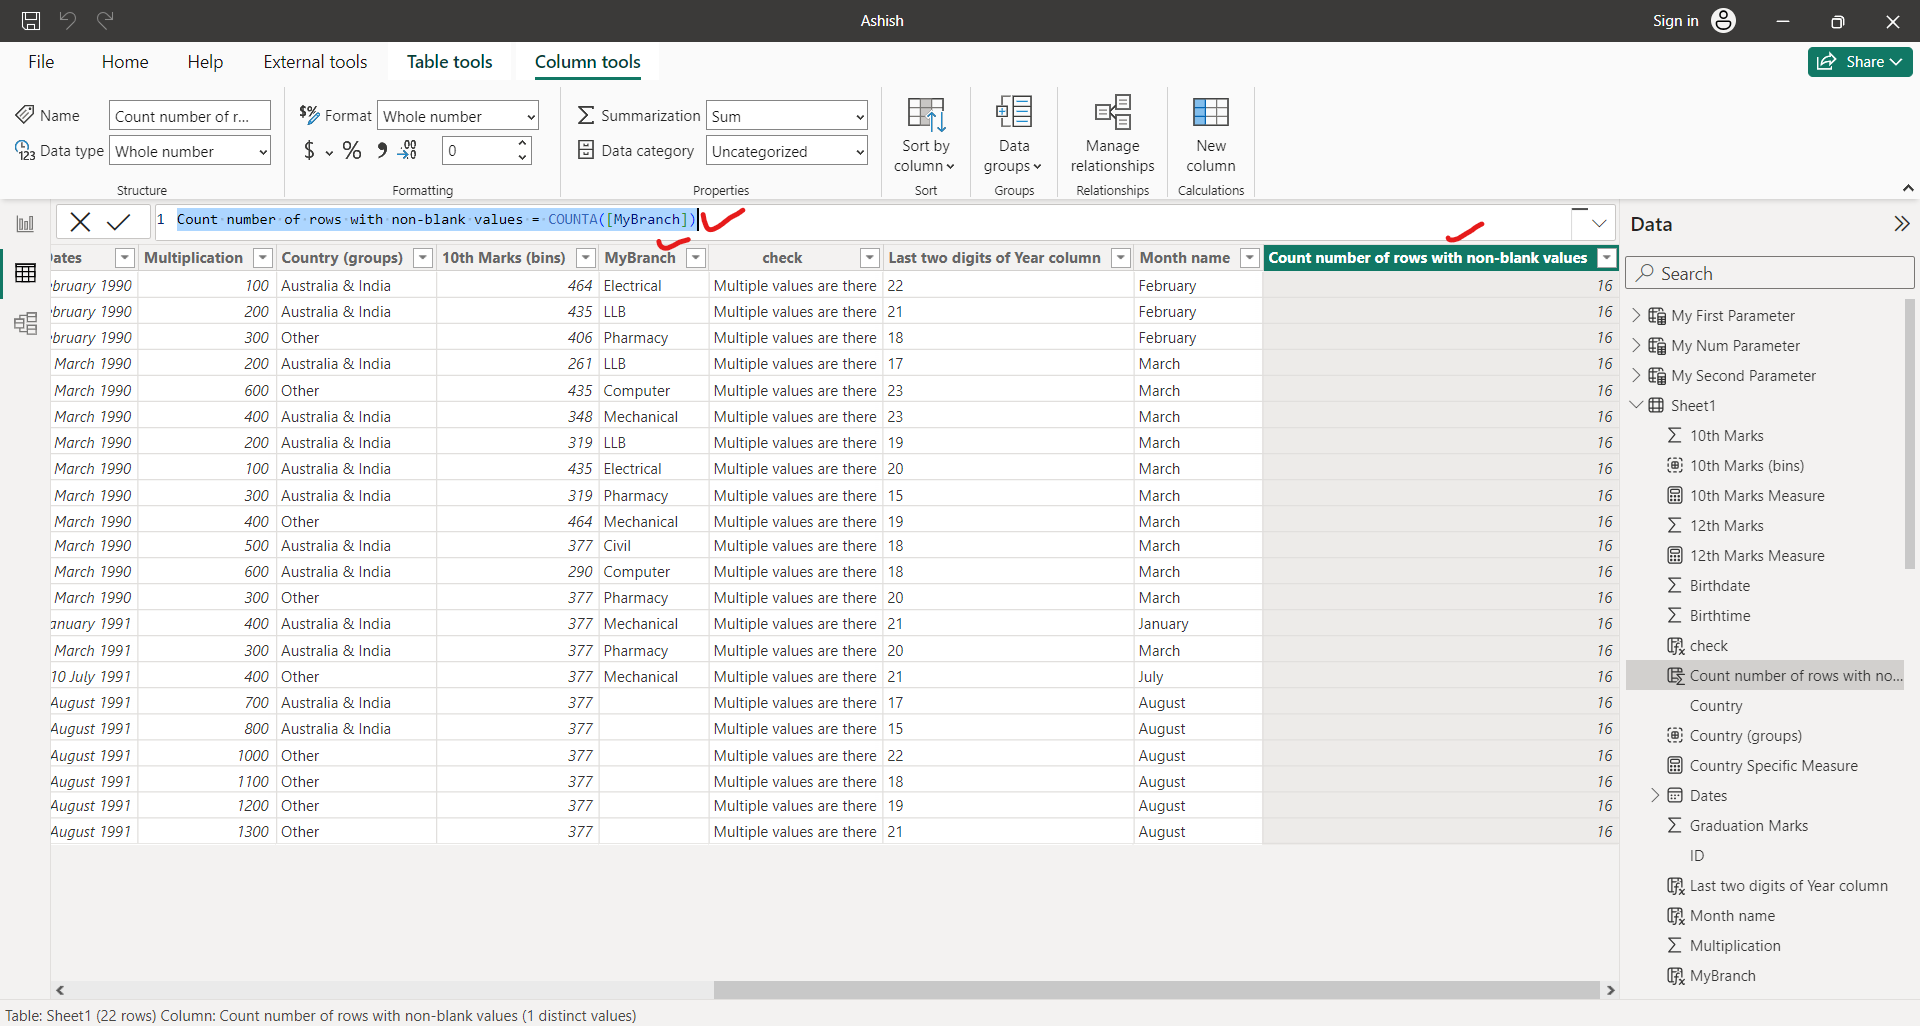The height and width of the screenshot is (1026, 1920).
Task: Switch to the Home tab
Action: click(x=125, y=62)
